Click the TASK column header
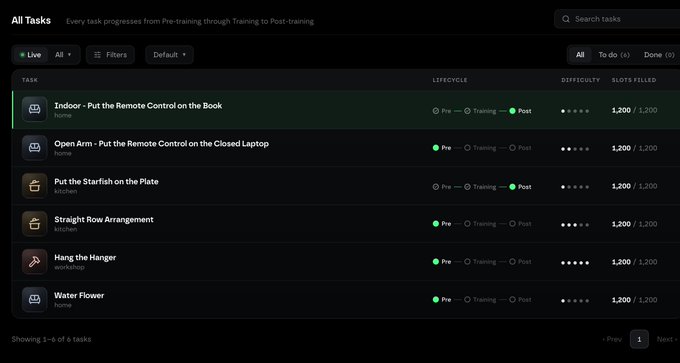Image resolution: width=680 pixels, height=363 pixels. [x=30, y=80]
